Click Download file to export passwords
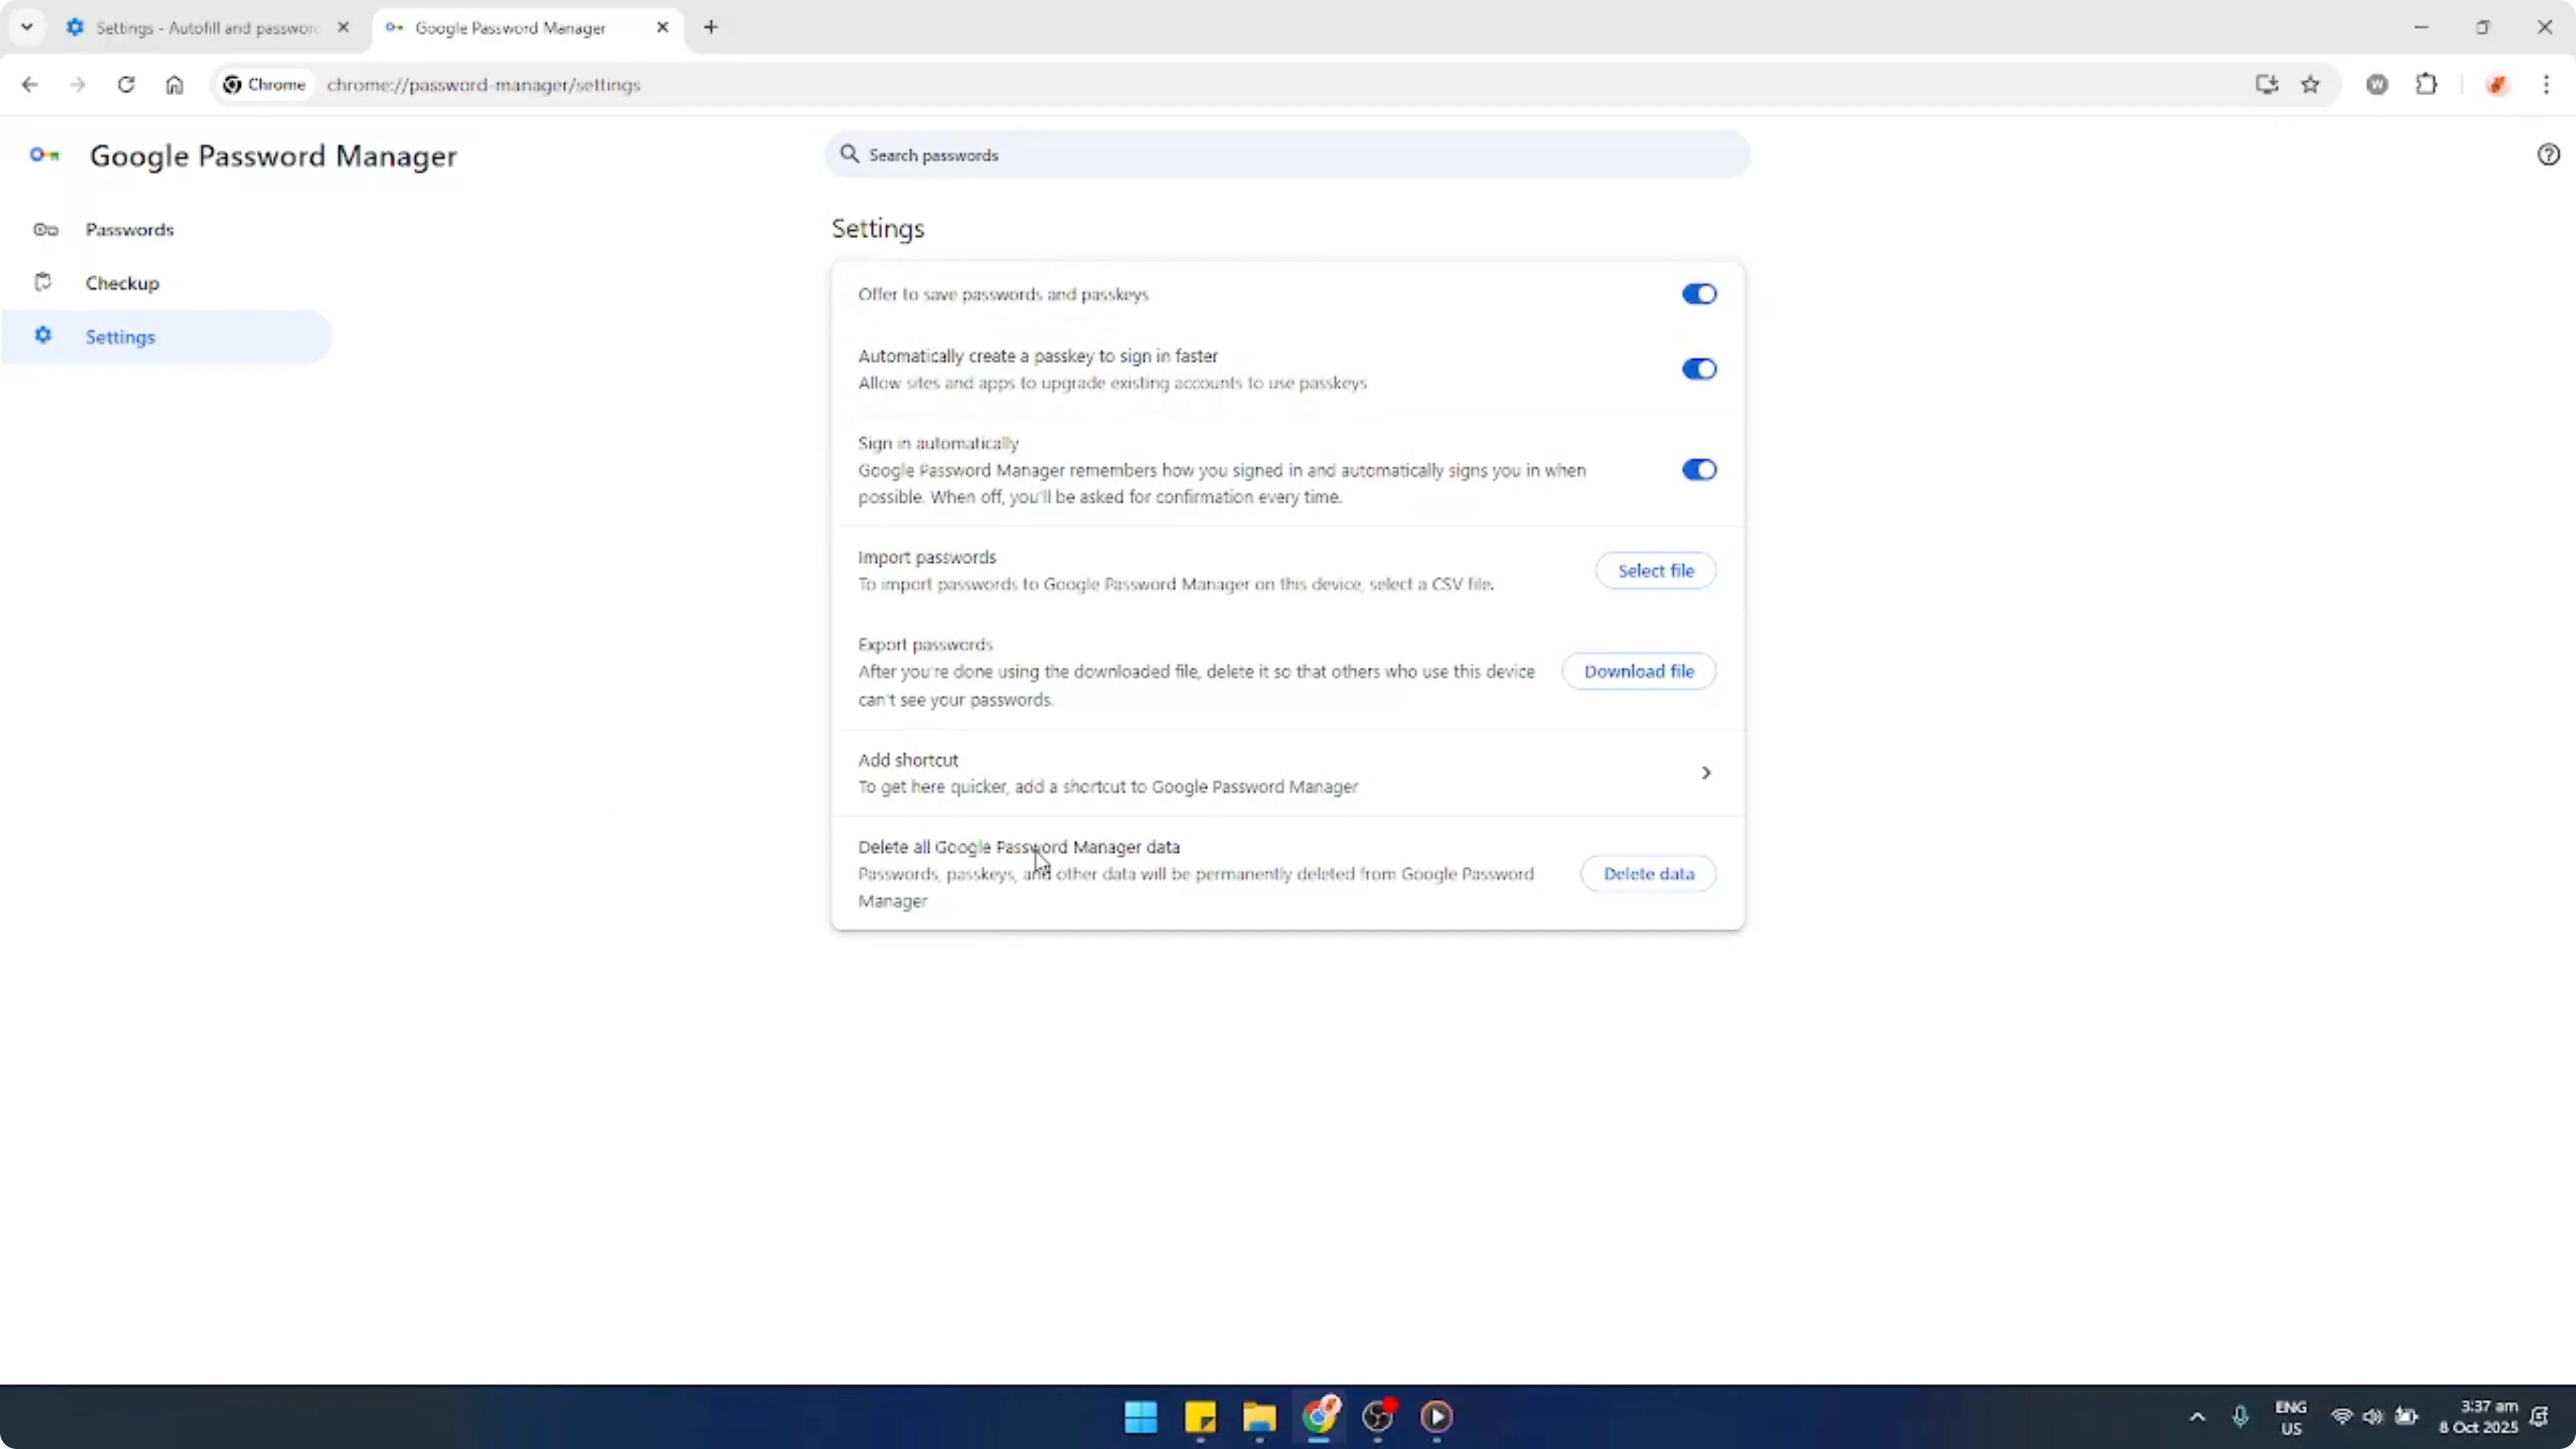The height and width of the screenshot is (1449, 2576). [1639, 672]
